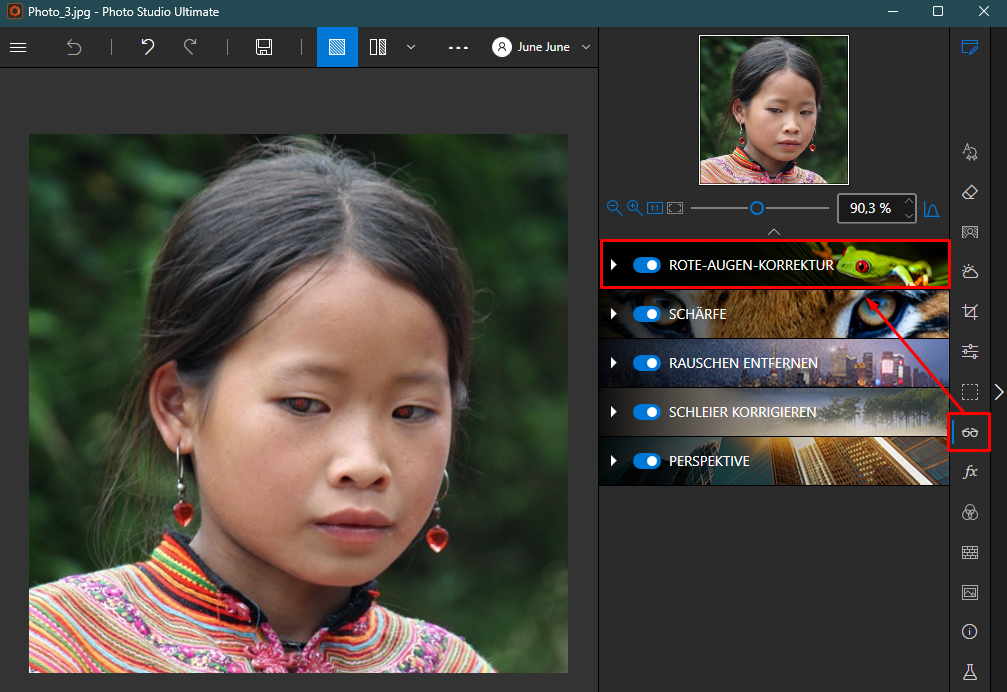The width and height of the screenshot is (1007, 692).
Task: Click the zoom level slider handle
Action: tap(757, 208)
